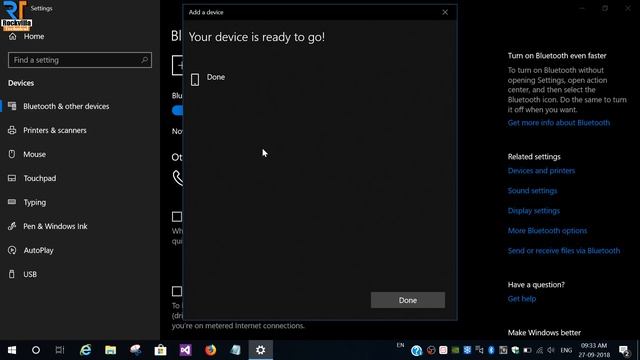Open USB settings
The width and height of the screenshot is (640, 360).
tap(30, 274)
